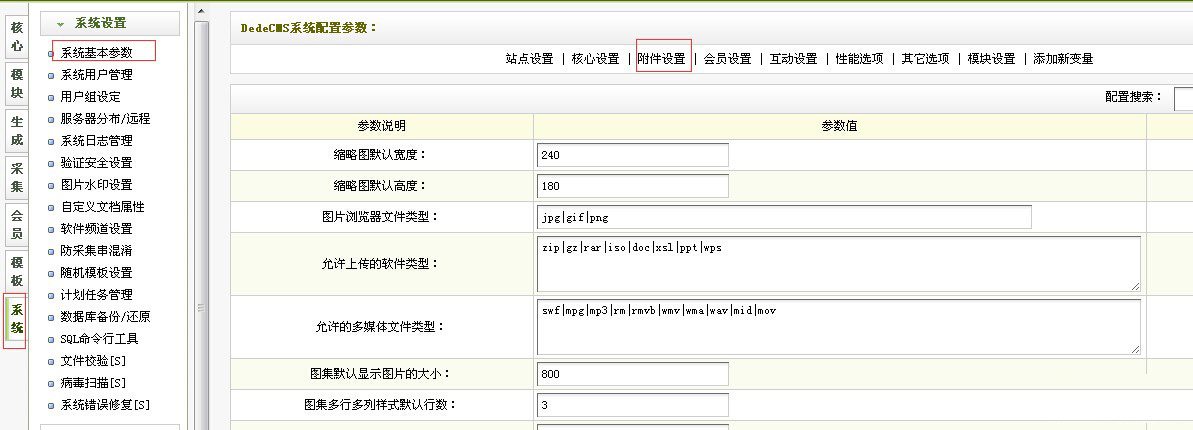Open SQL命令行工具 entry
The width and height of the screenshot is (1193, 430).
(100, 339)
